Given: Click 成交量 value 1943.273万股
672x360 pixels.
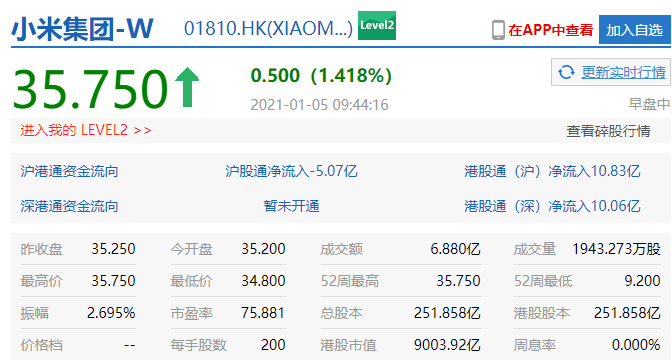Looking at the screenshot, I should pos(616,249).
